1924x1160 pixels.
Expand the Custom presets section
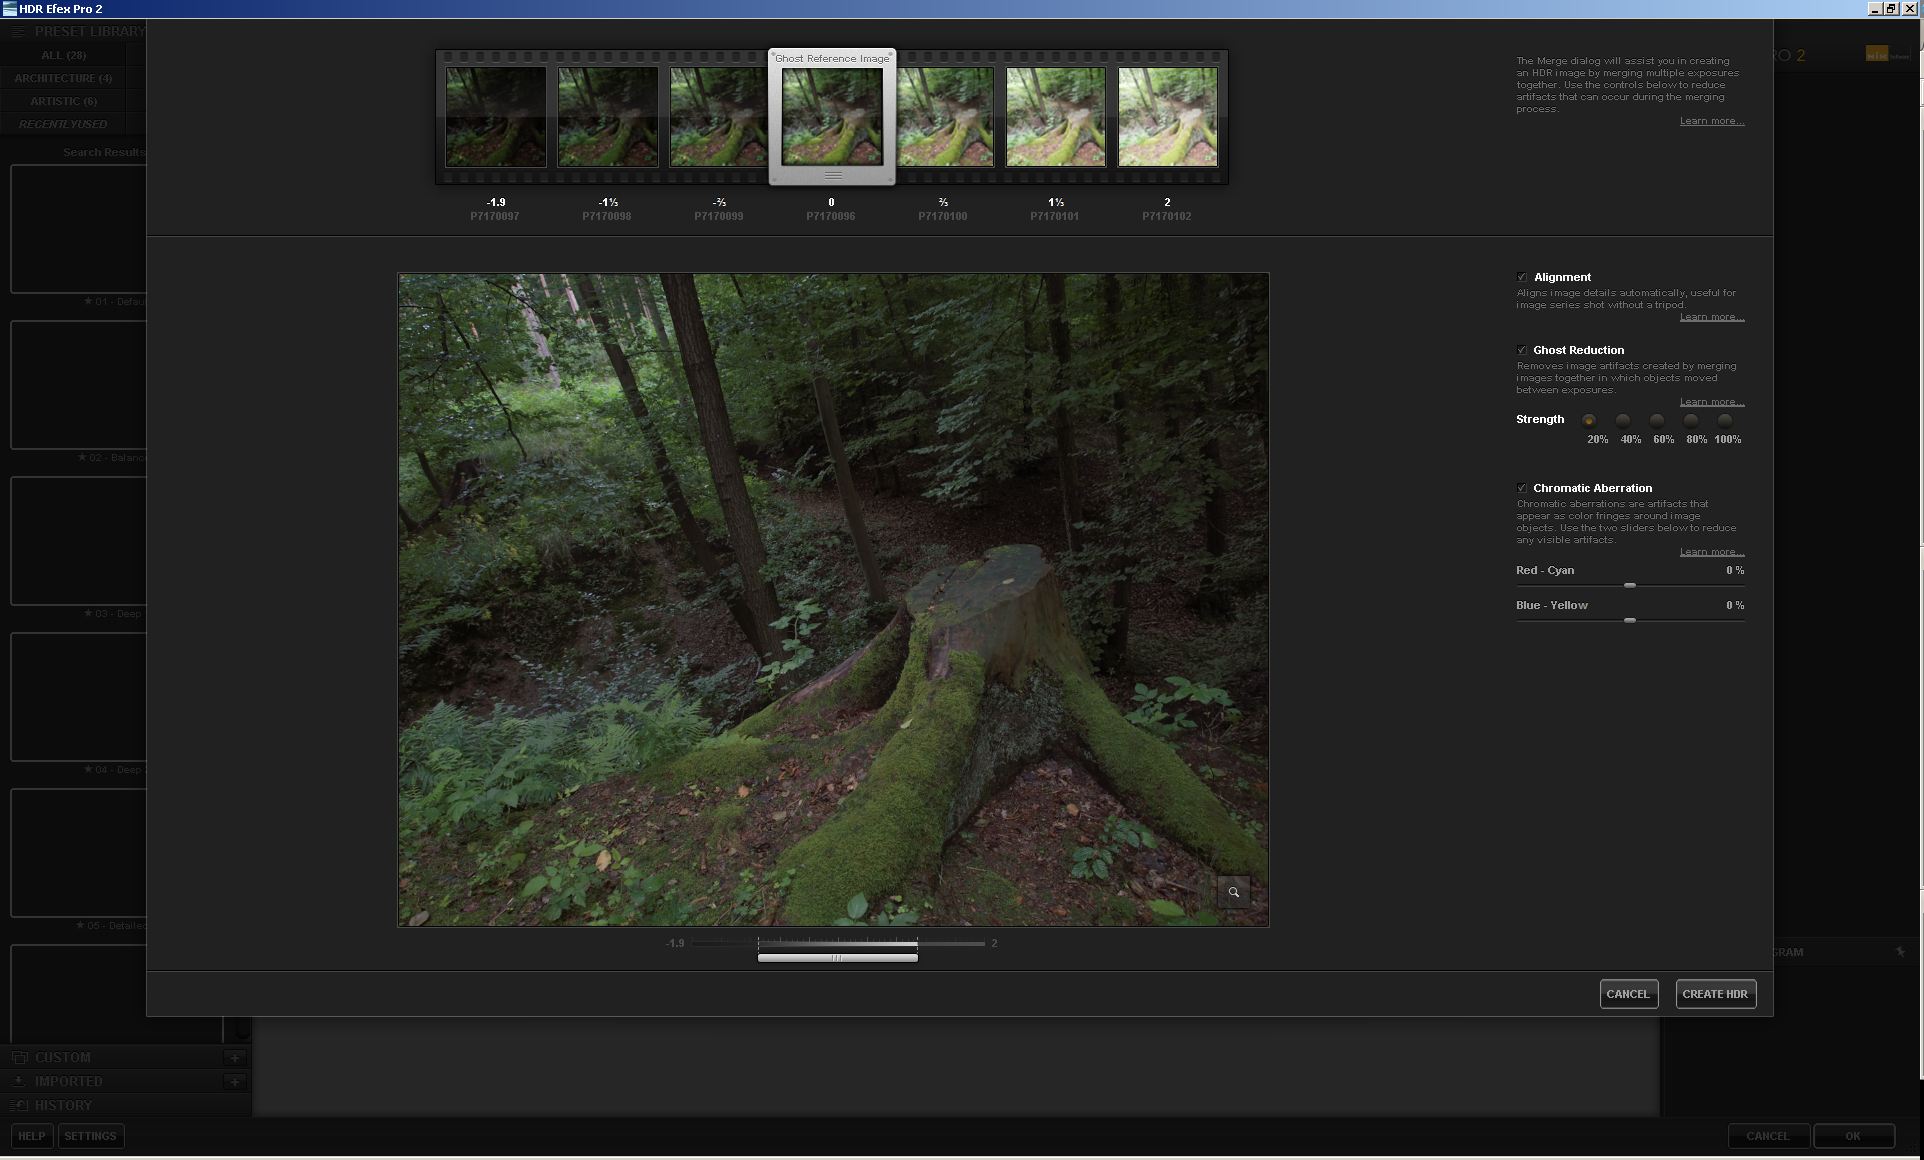62,1058
